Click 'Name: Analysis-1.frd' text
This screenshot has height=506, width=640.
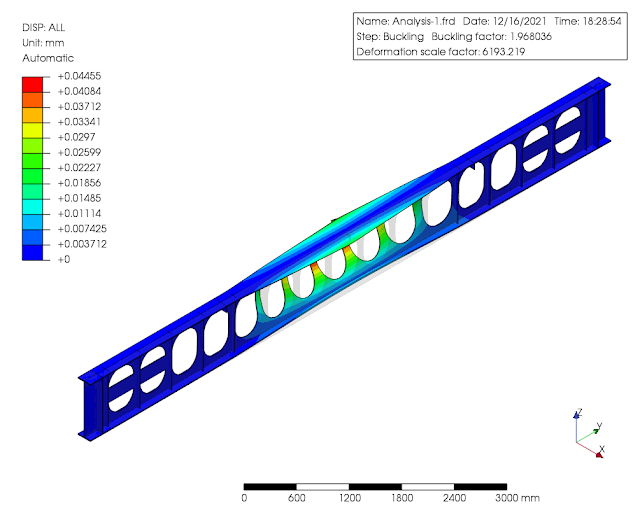tap(406, 21)
